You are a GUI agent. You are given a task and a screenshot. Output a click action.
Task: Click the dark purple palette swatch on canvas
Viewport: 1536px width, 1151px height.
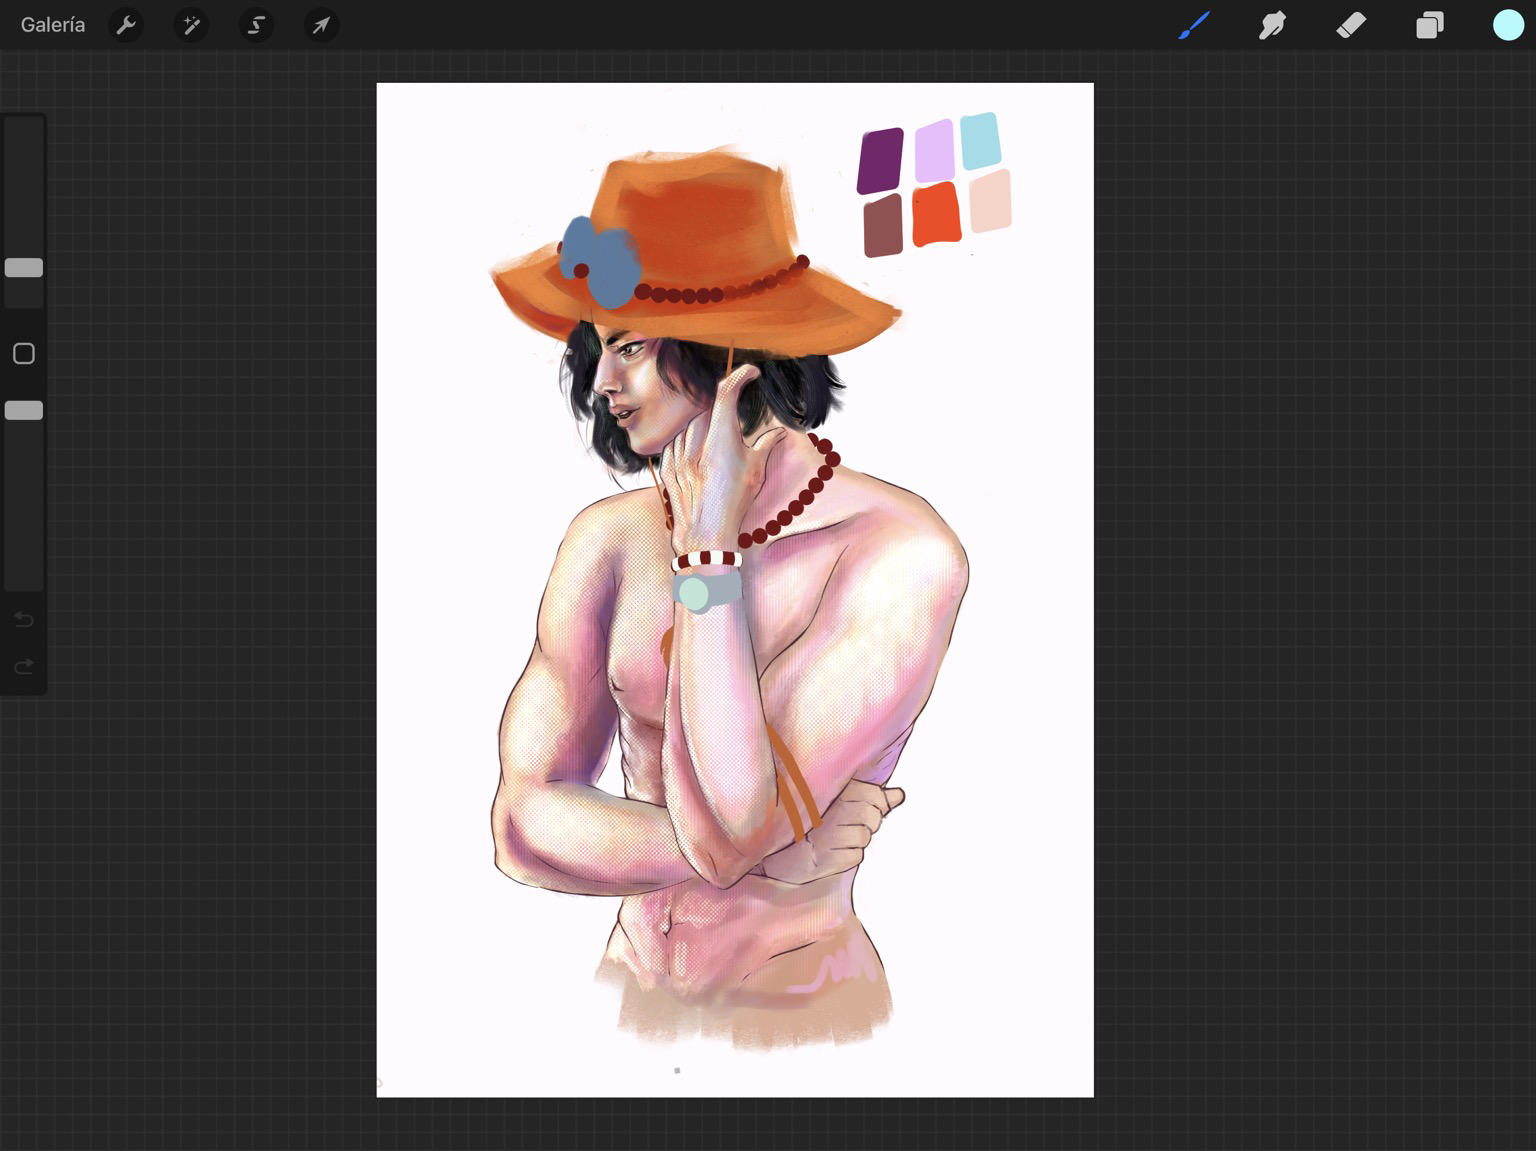pos(880,160)
